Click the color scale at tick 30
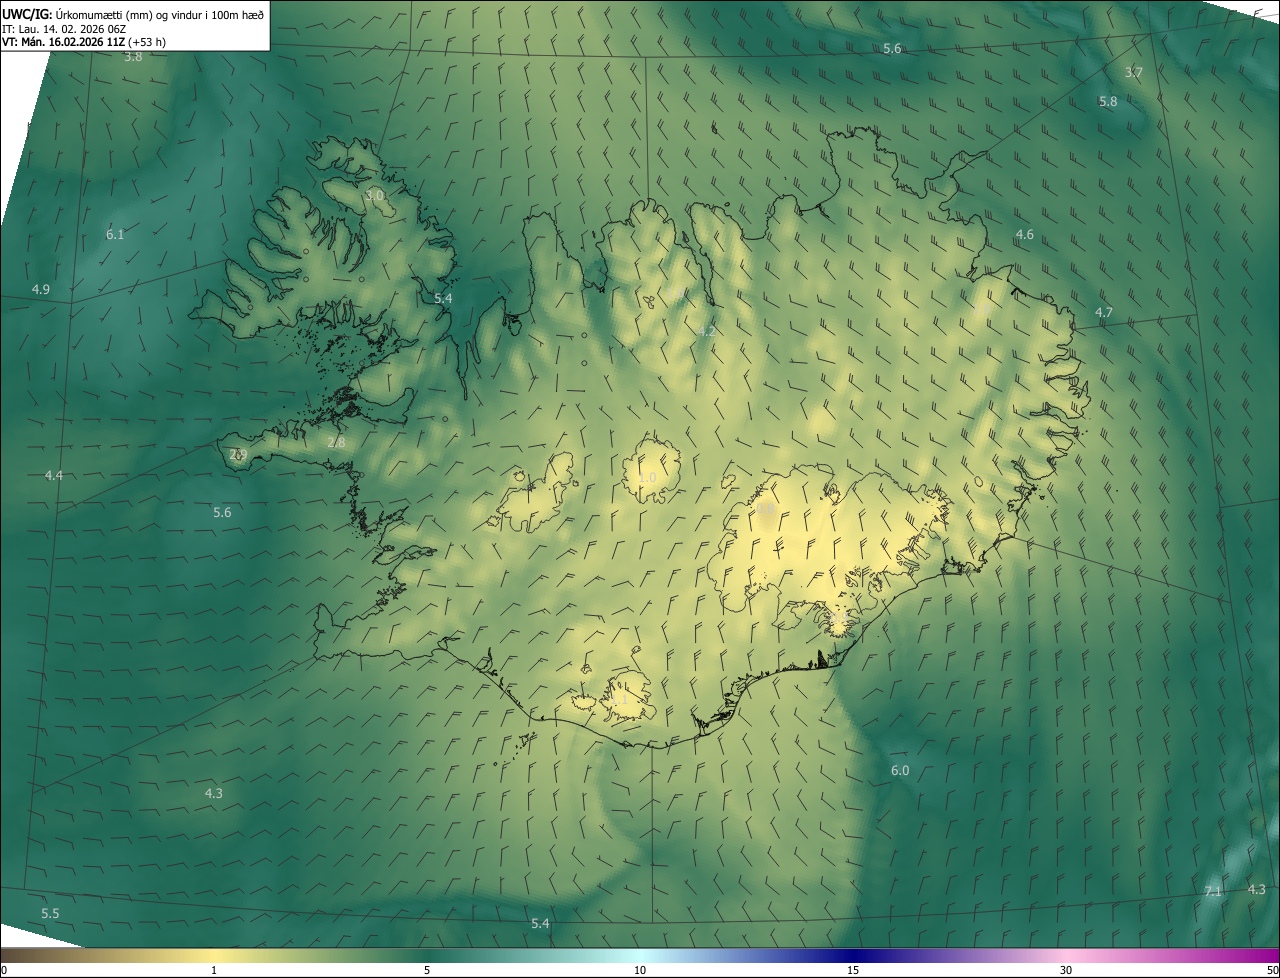This screenshot has height=978, width=1280. tap(1066, 970)
